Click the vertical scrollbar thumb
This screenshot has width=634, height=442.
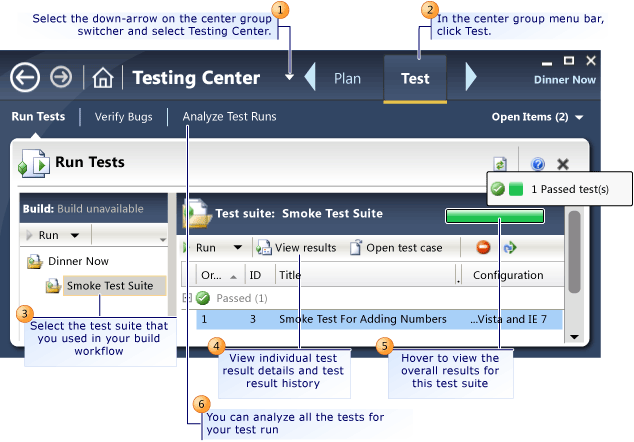[574, 251]
